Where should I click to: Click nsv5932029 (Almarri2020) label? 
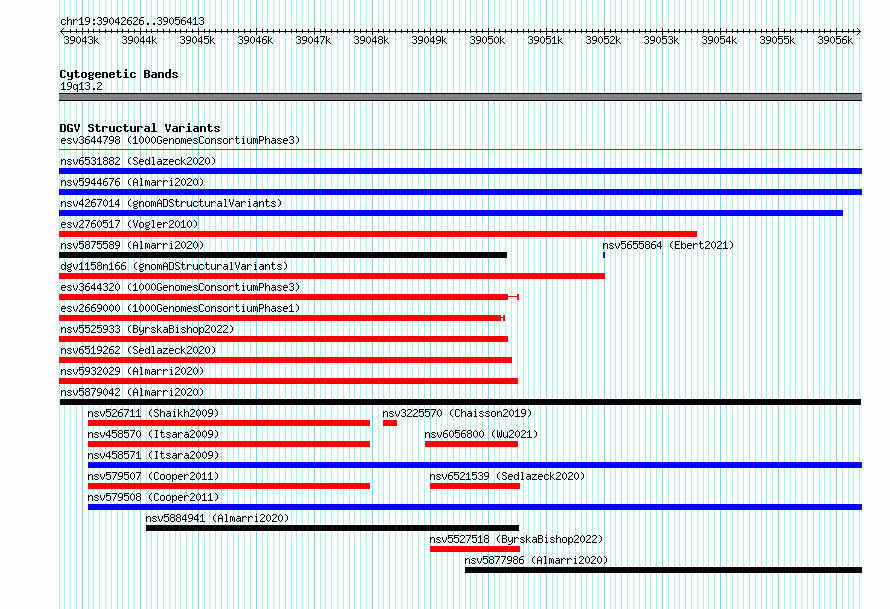pyautogui.click(x=132, y=371)
